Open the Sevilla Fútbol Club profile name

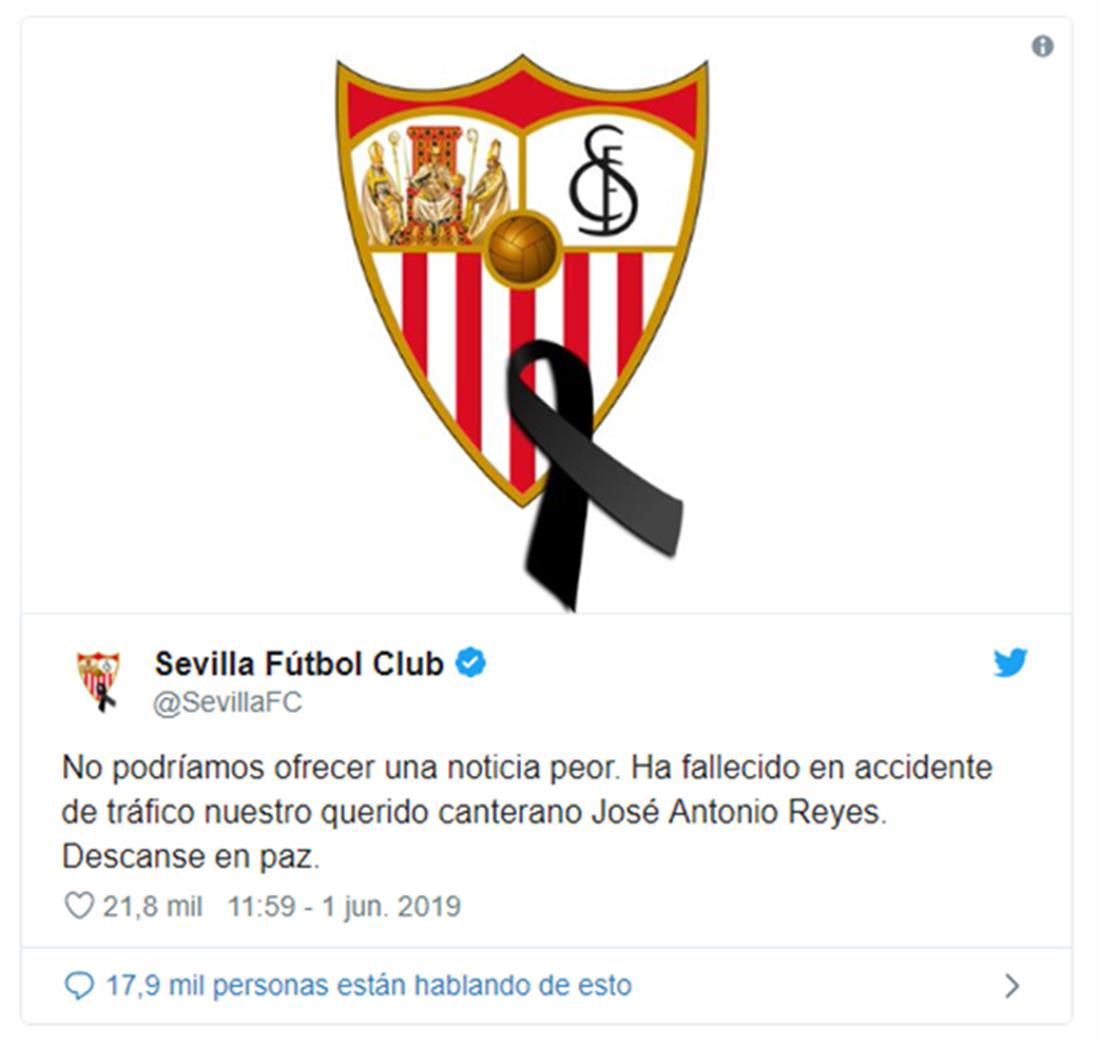pos(300,664)
